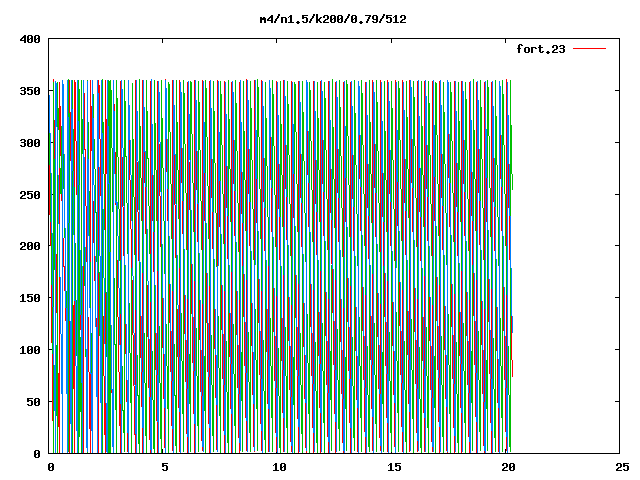Click the x-axis label 10
640x480 pixels.
279,467
